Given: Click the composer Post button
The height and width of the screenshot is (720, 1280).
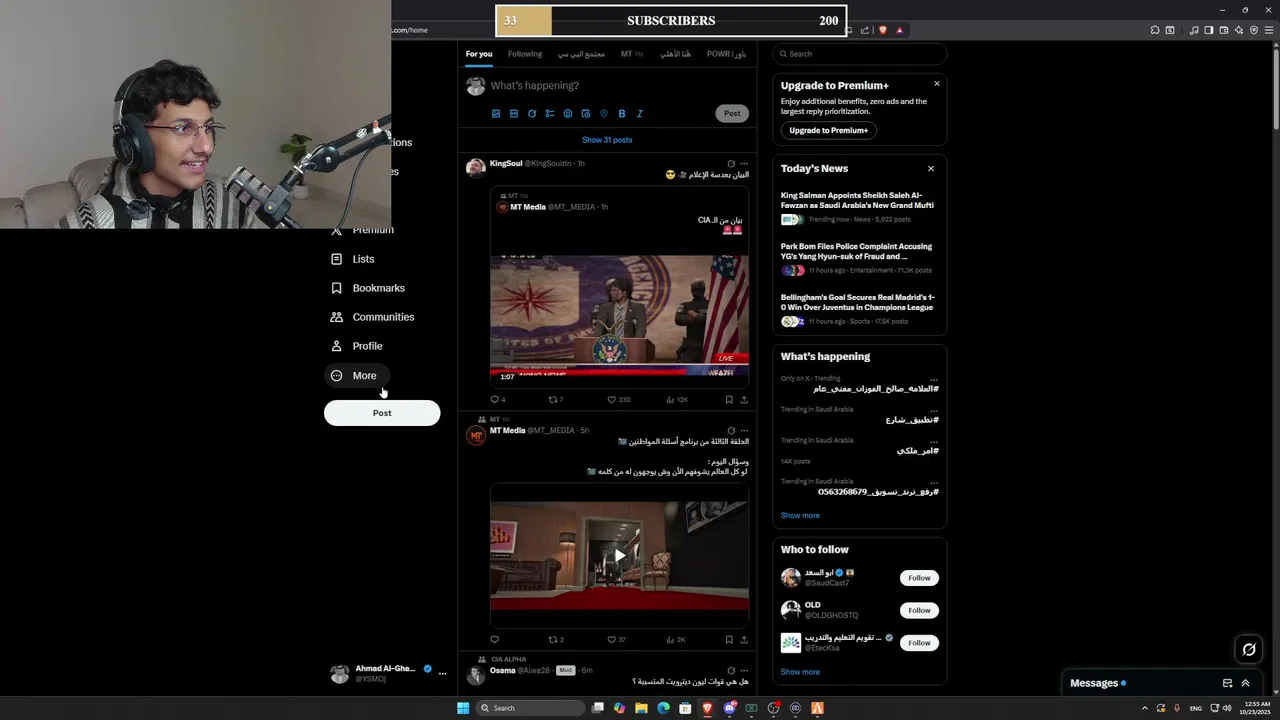Looking at the screenshot, I should 732,114.
